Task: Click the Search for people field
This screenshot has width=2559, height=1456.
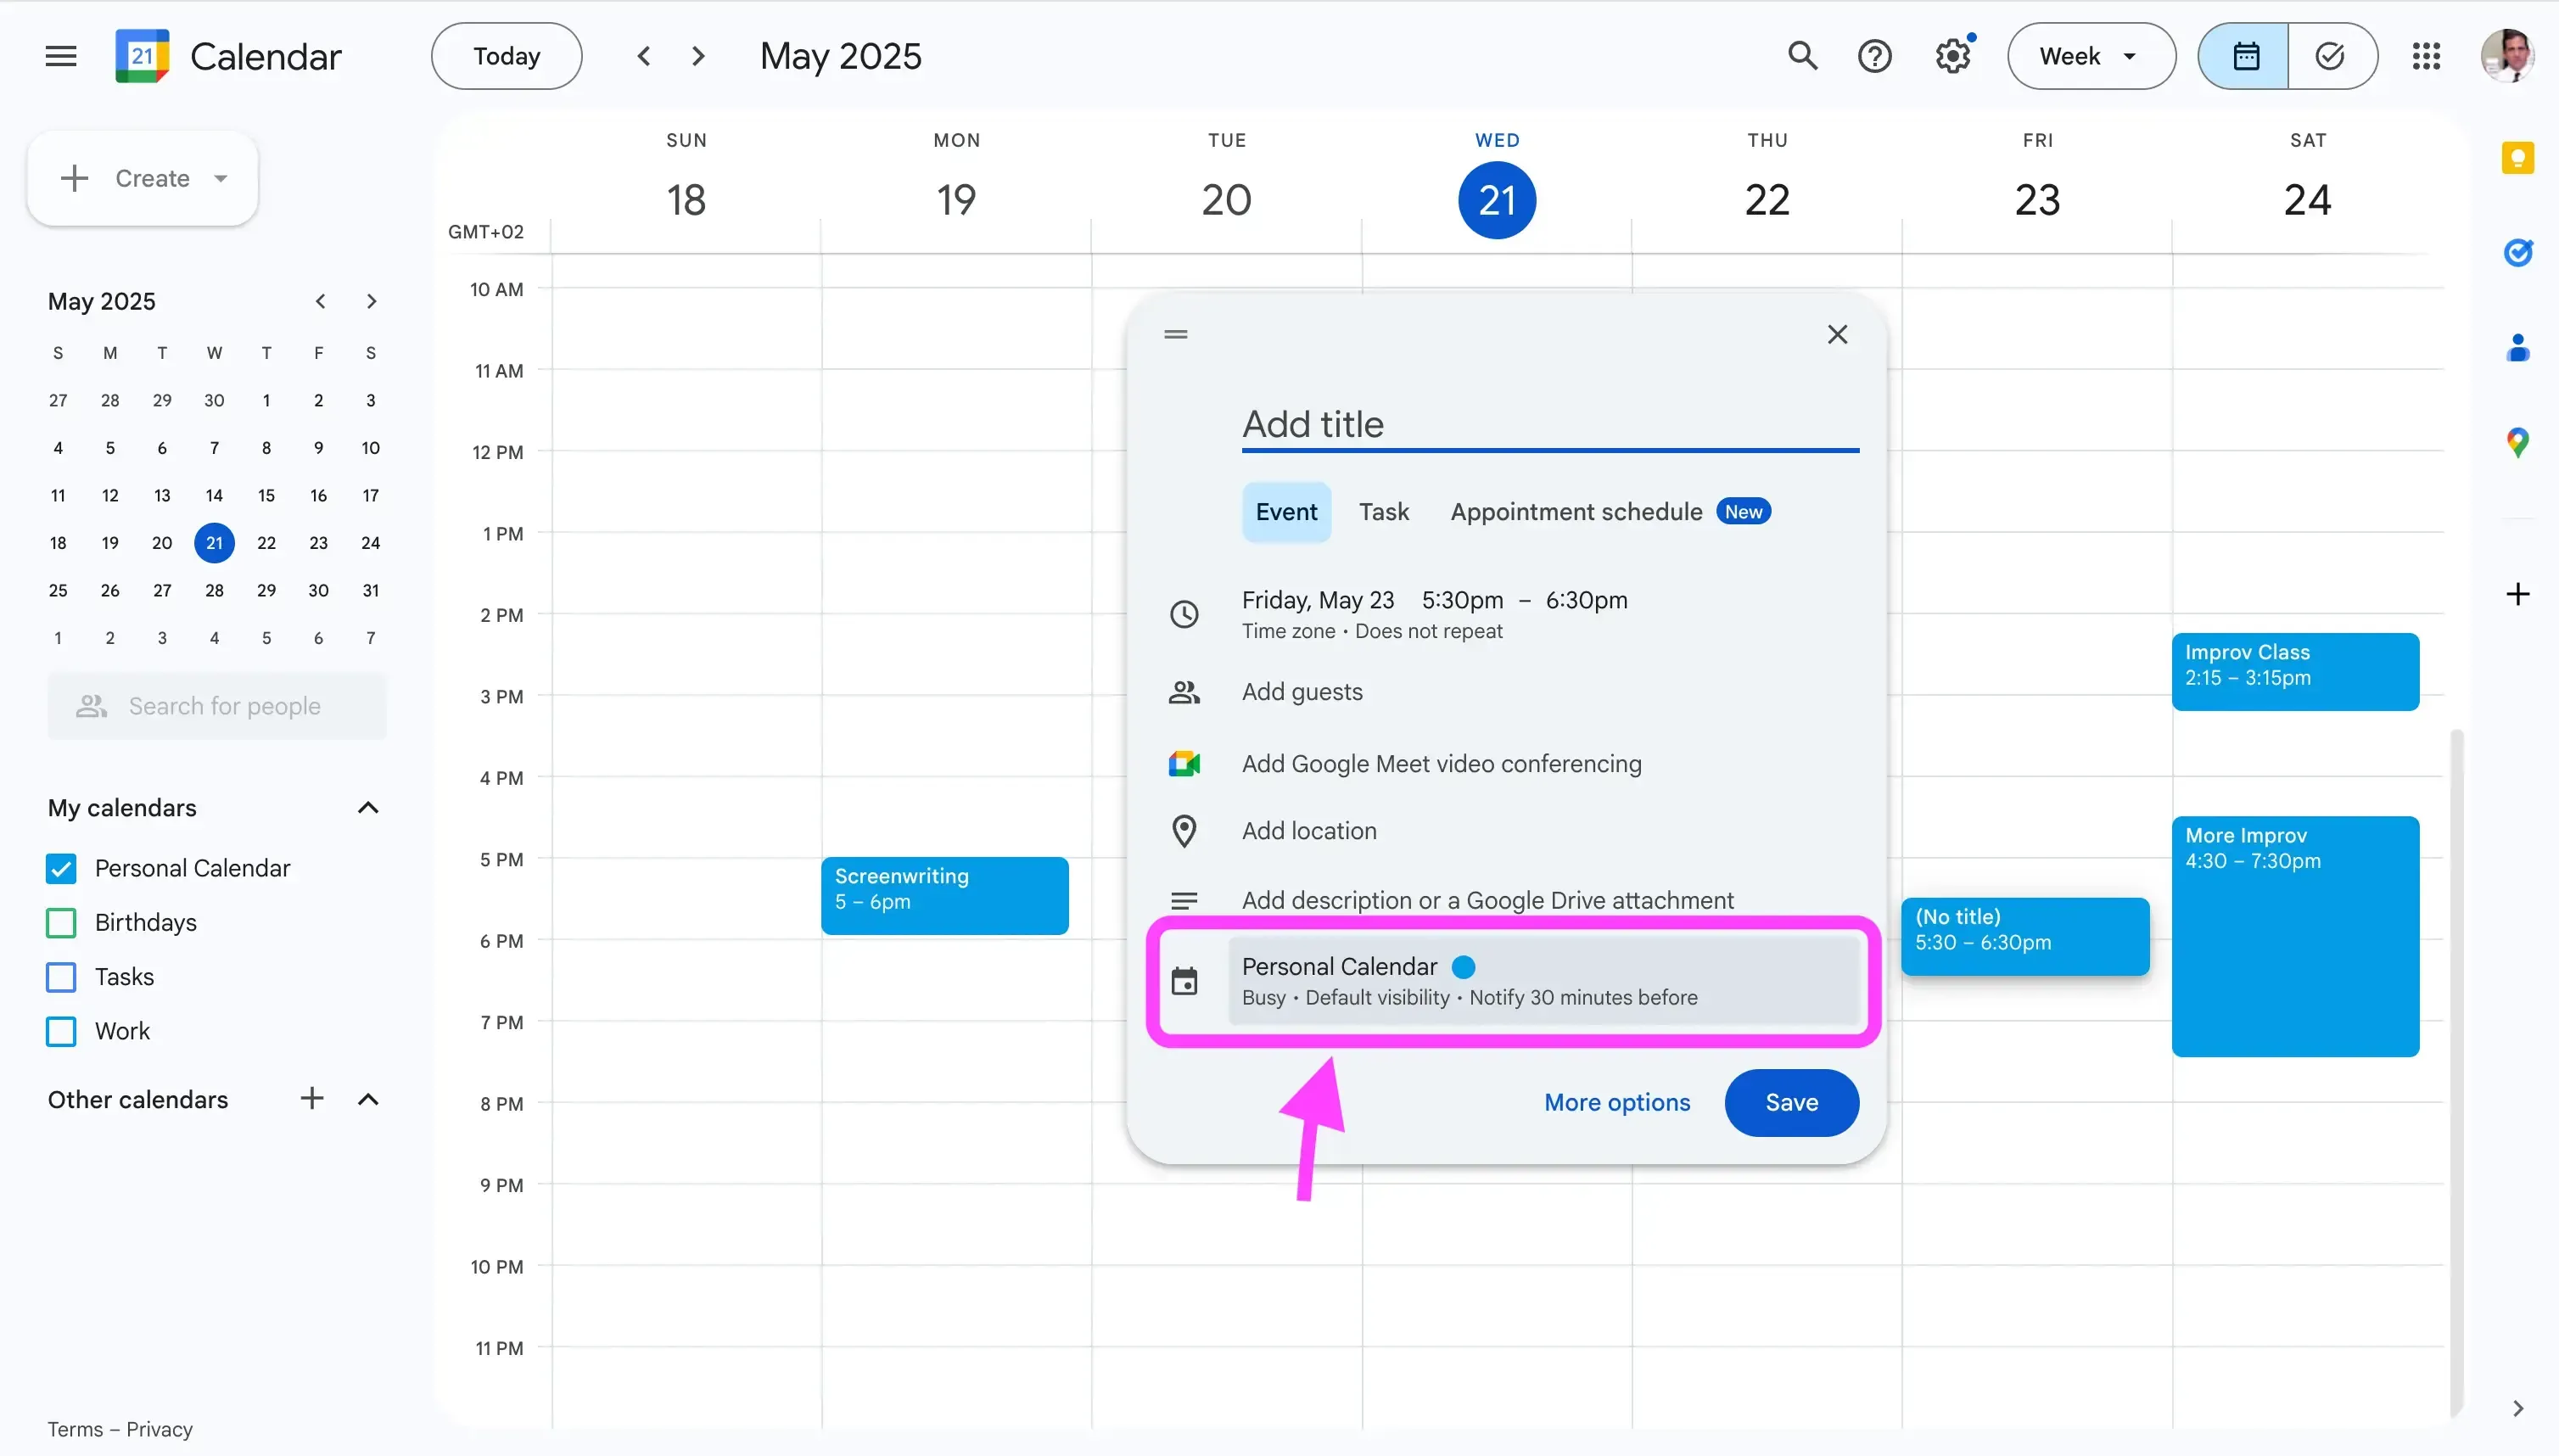Action: click(x=216, y=705)
